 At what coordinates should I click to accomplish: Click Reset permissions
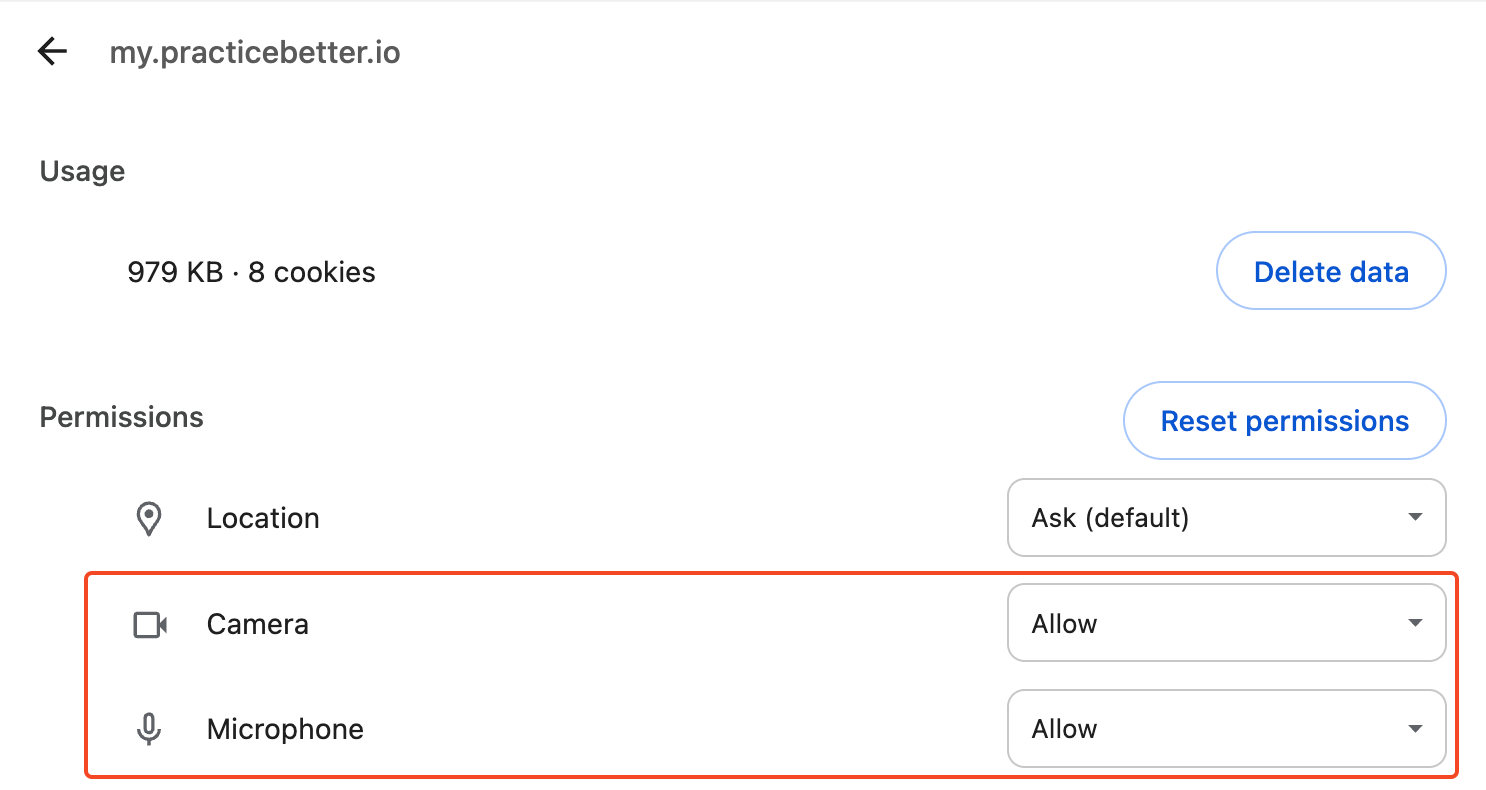point(1285,421)
